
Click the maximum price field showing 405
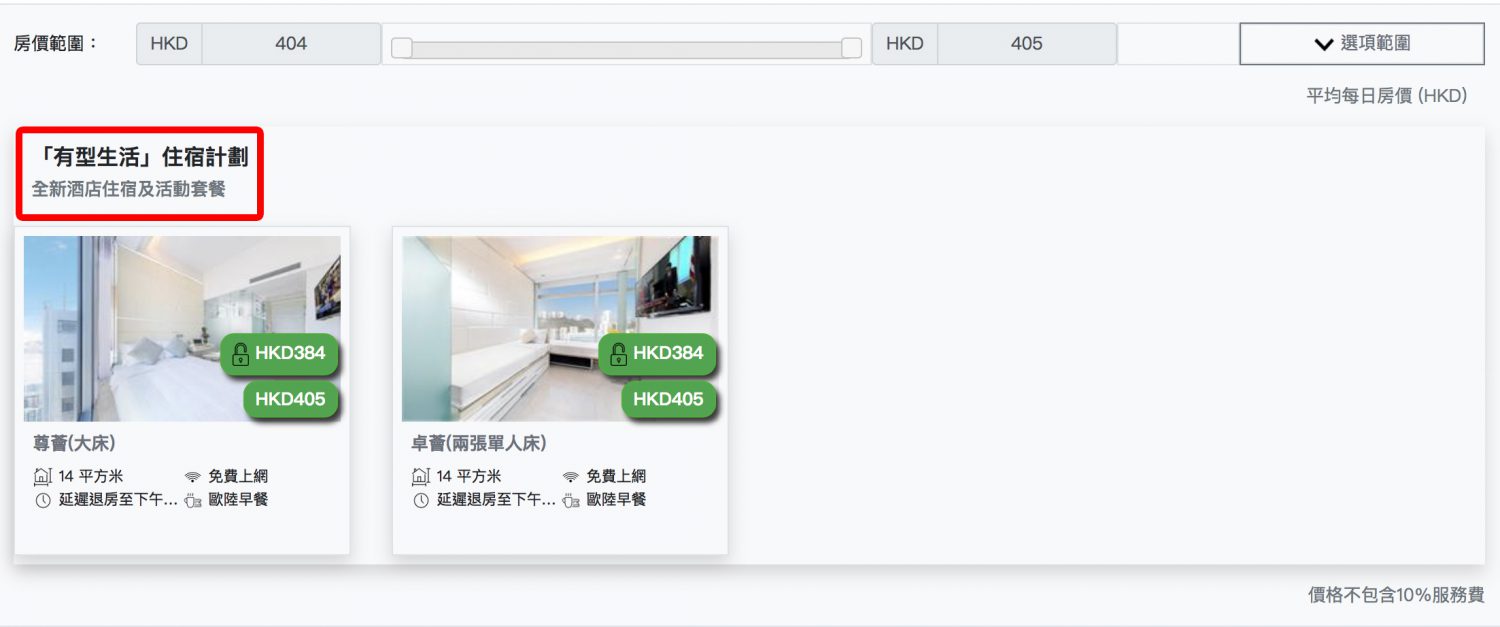click(1027, 44)
